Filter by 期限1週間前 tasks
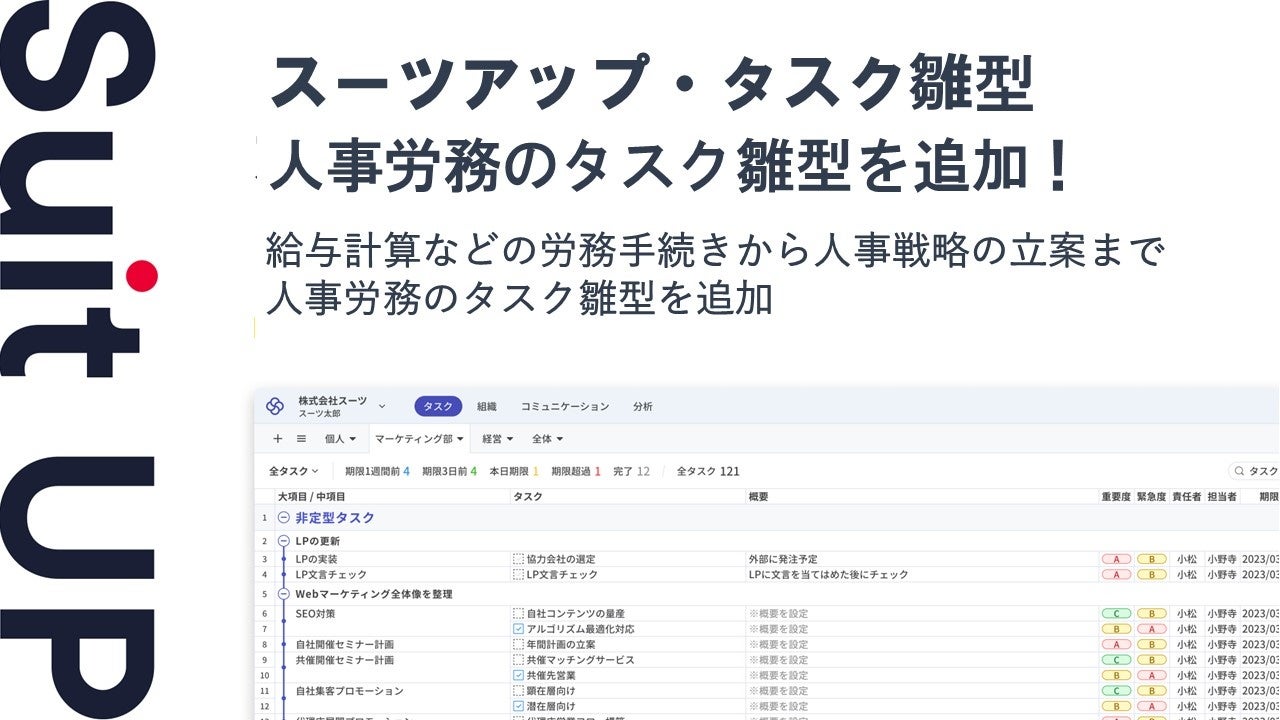The image size is (1280, 720). tap(377, 471)
